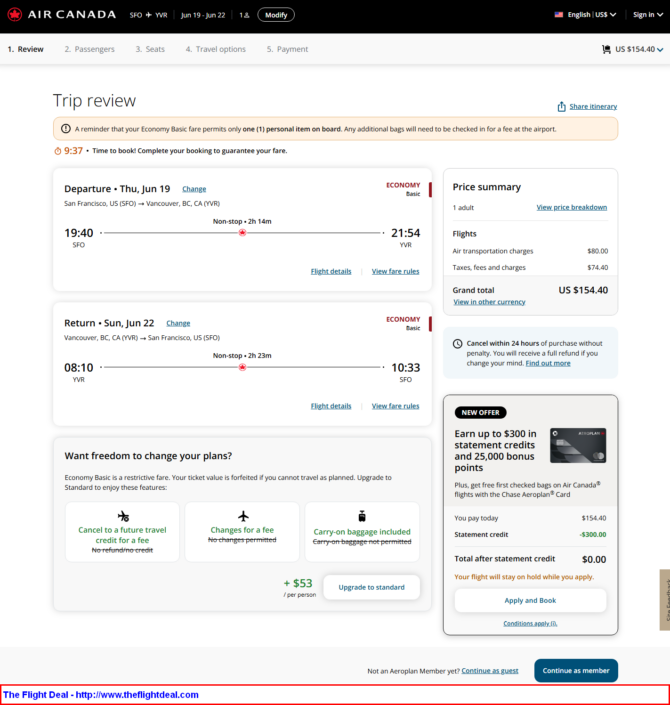Click the maple leaf marker on return flight line
670x705 pixels.
click(x=242, y=367)
